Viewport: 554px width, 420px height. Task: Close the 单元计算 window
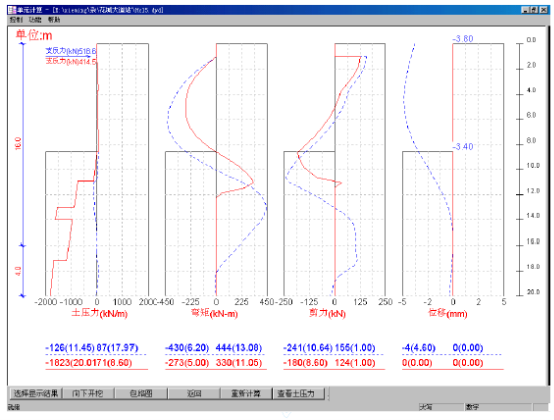click(543, 10)
